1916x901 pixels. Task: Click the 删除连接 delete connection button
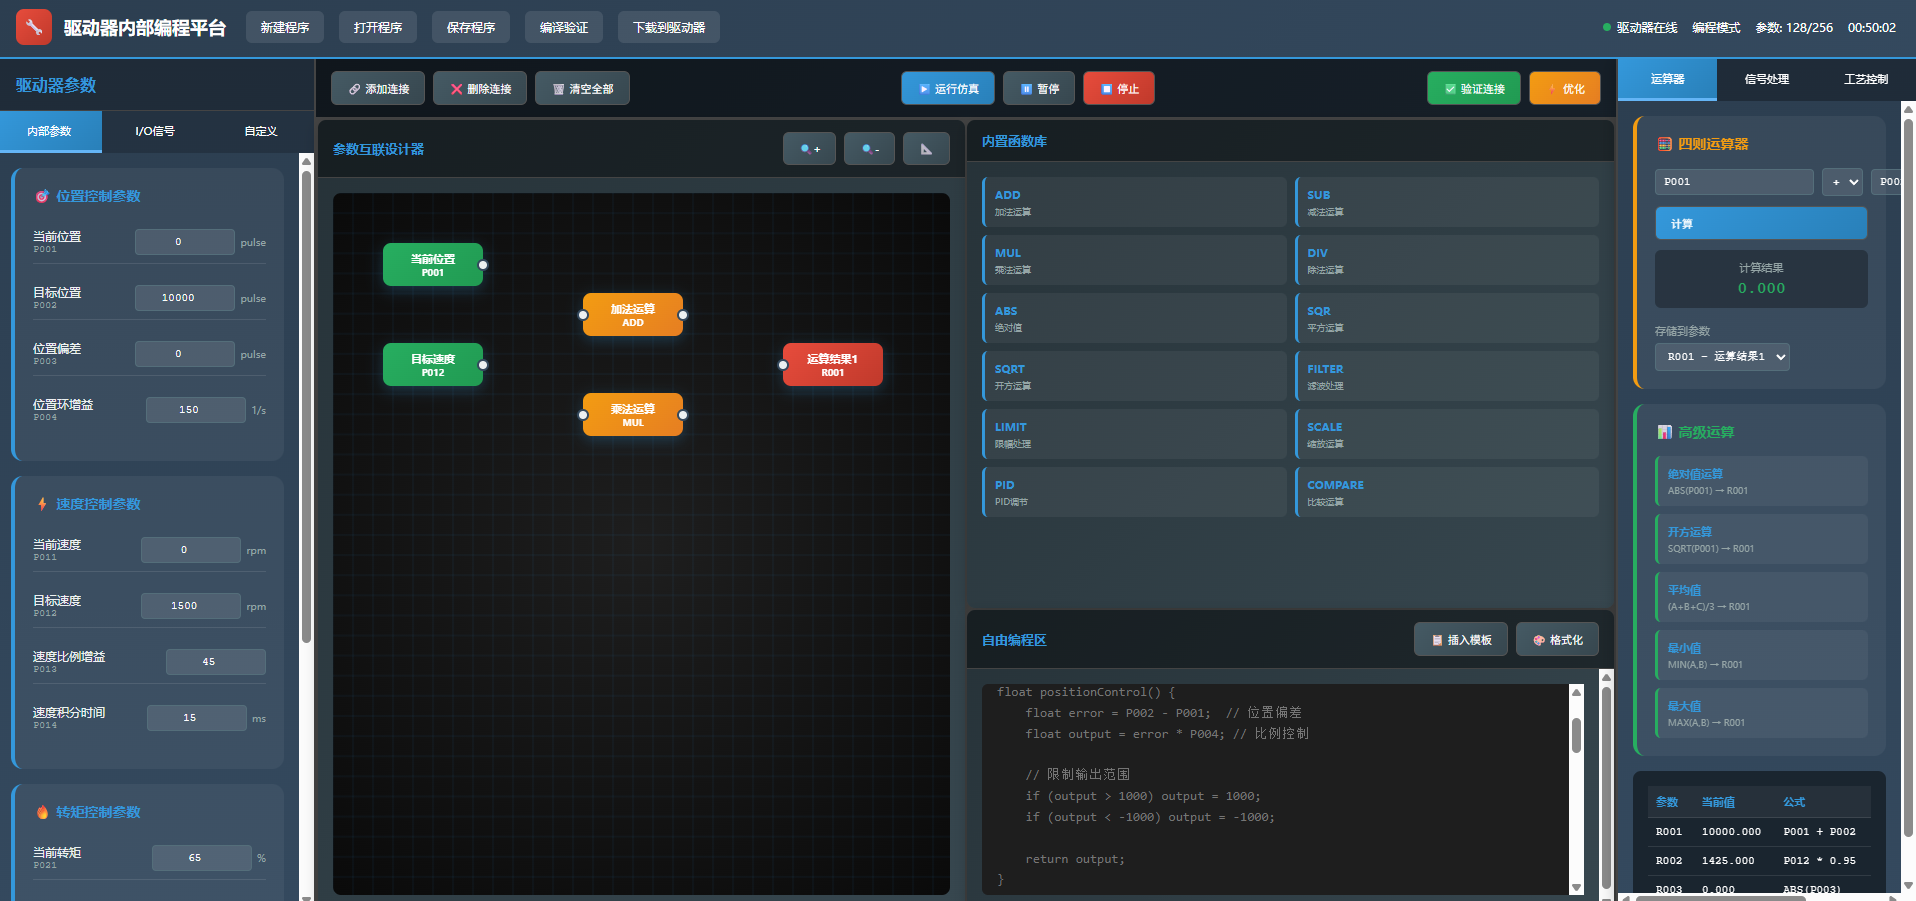tap(480, 89)
